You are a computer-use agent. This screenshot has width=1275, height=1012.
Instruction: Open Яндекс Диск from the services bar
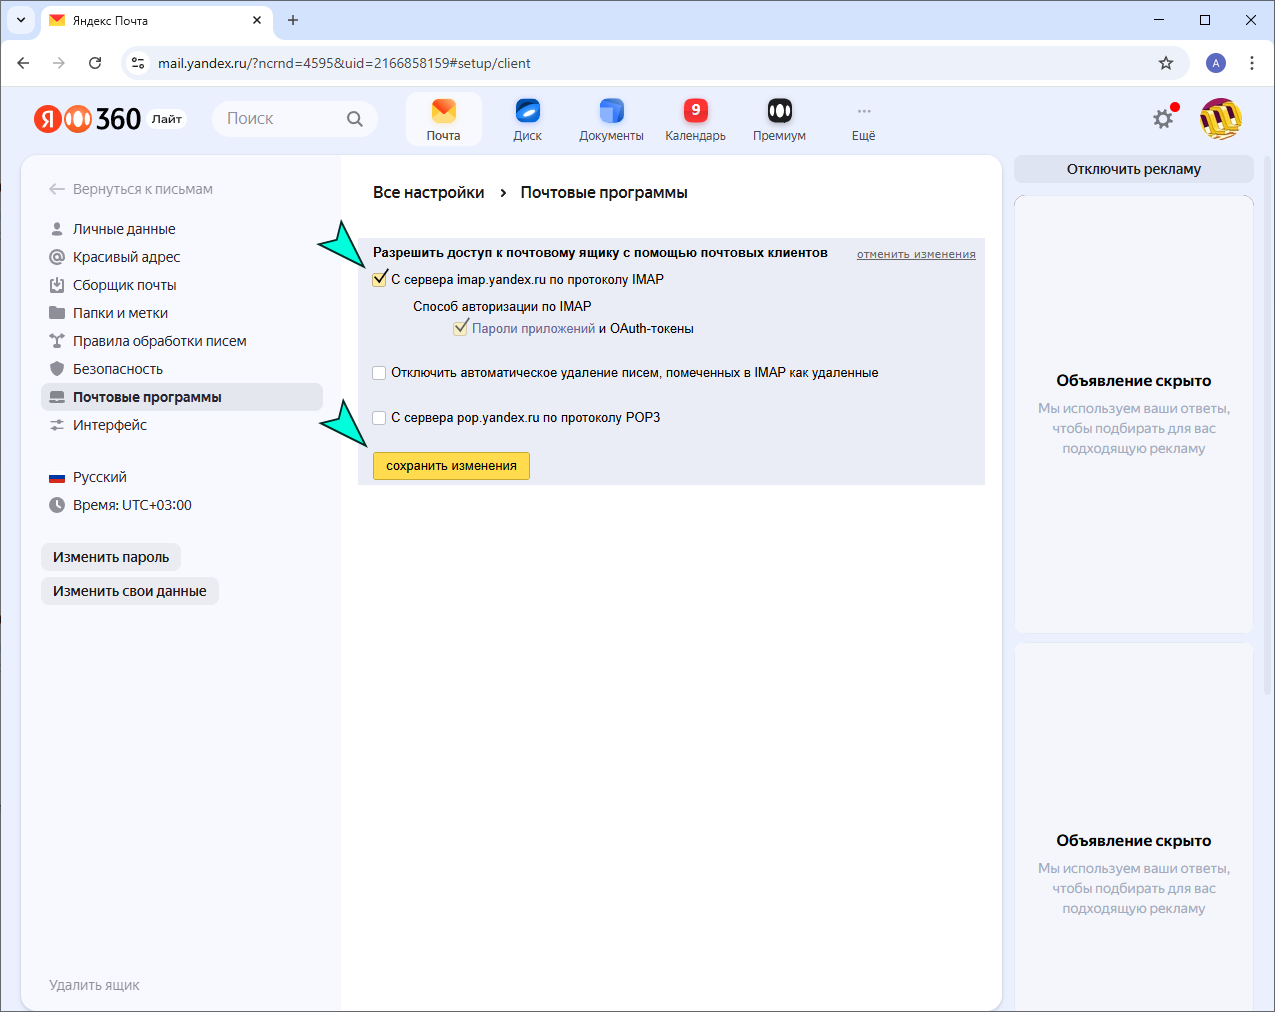tap(527, 117)
